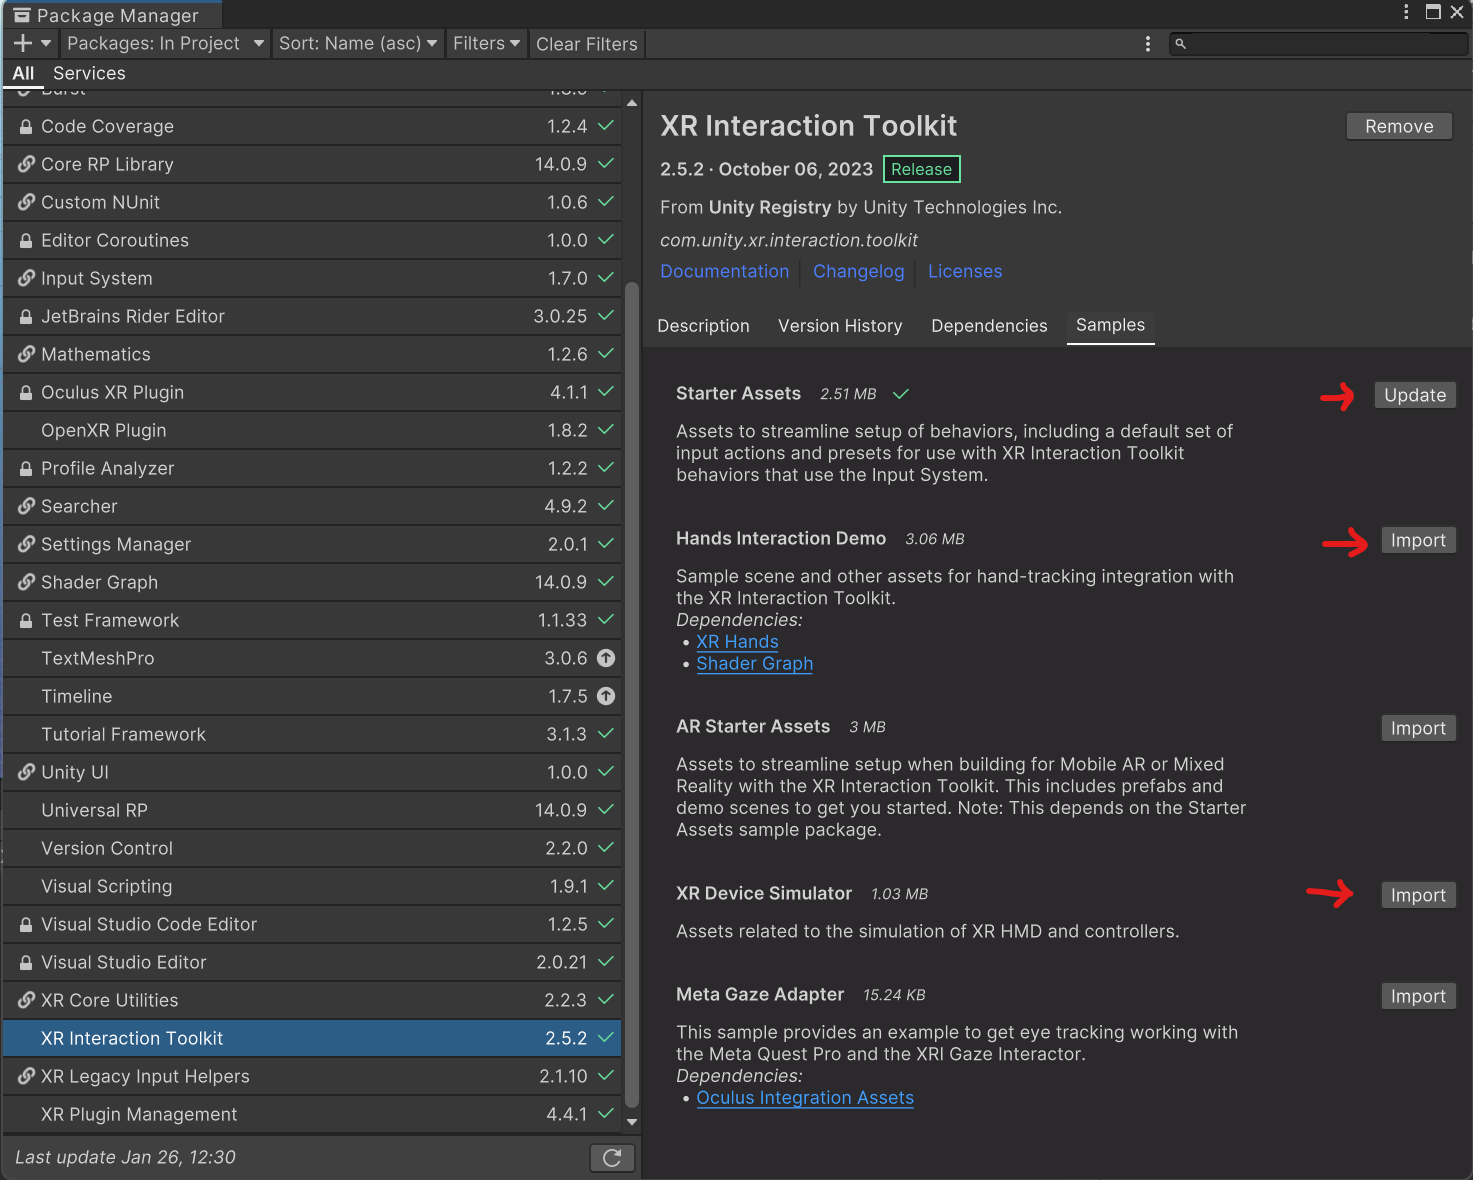Expand the Sort: Name (asc) dropdown
Viewport: 1473px width, 1180px height.
pyautogui.click(x=358, y=44)
